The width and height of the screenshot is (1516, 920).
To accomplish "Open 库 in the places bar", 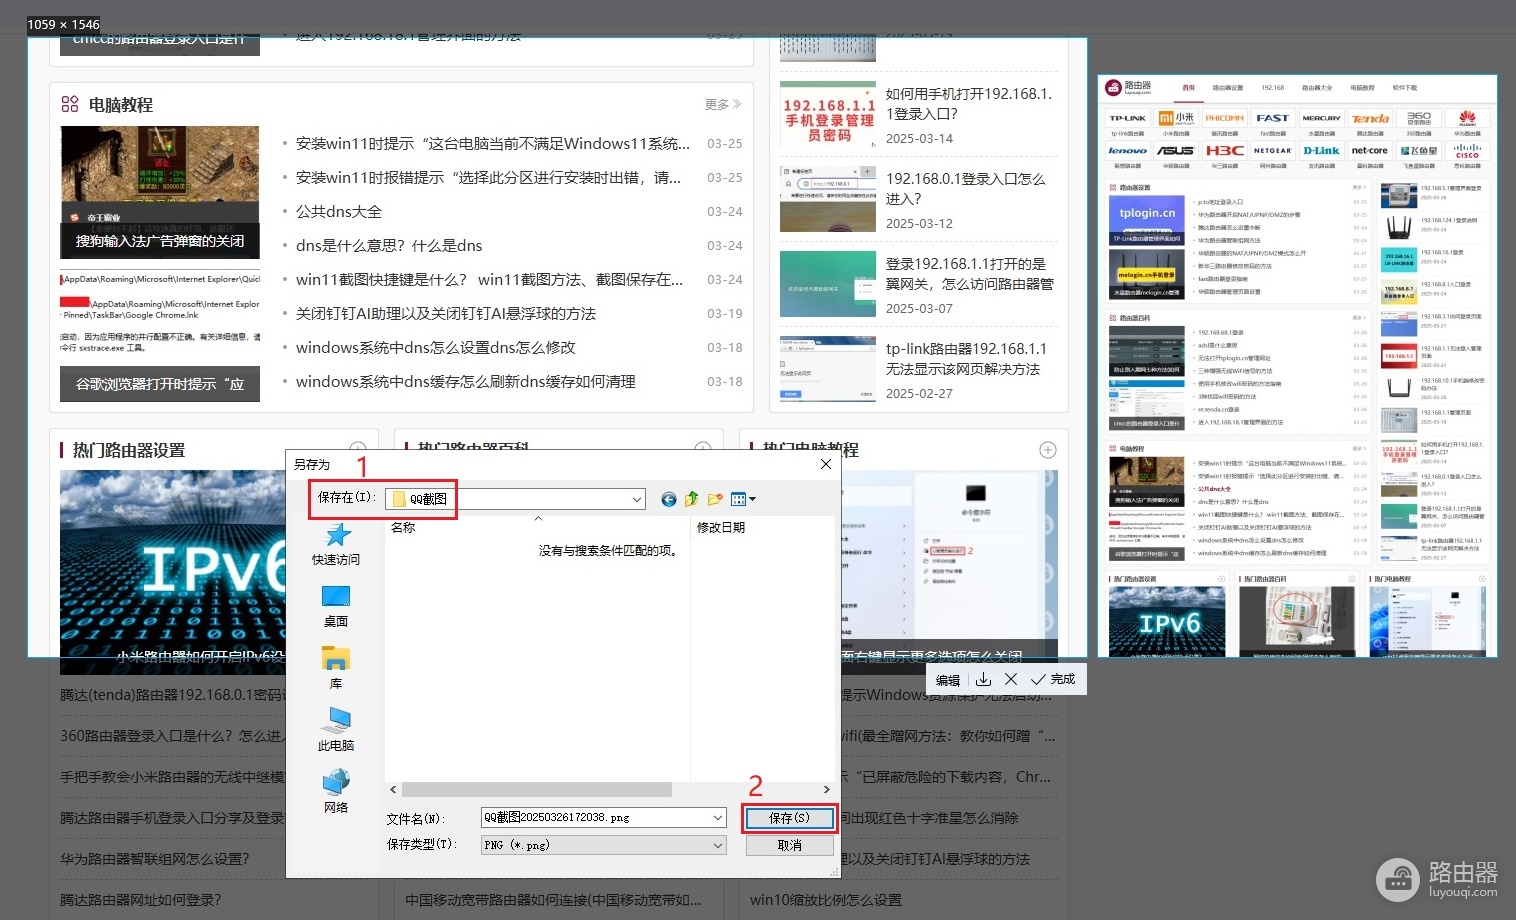I will click(336, 669).
